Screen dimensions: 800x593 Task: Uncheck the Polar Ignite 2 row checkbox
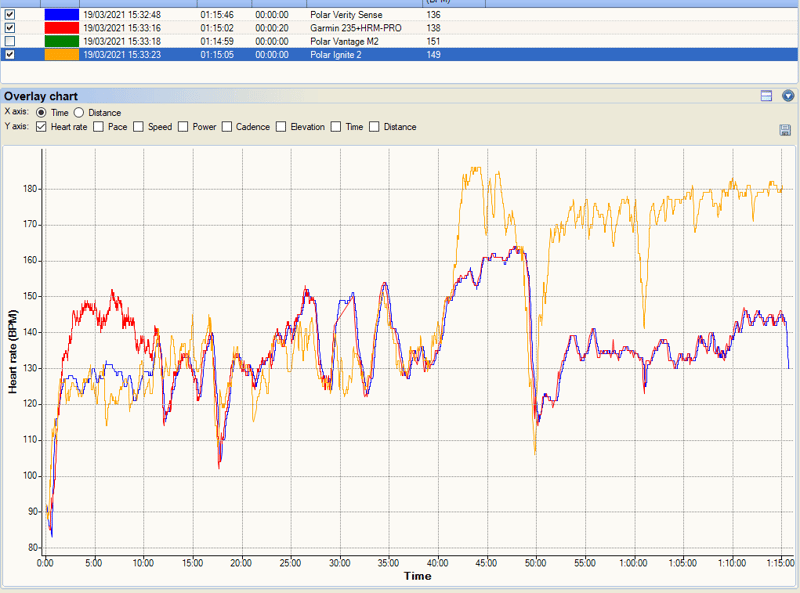(x=10, y=55)
